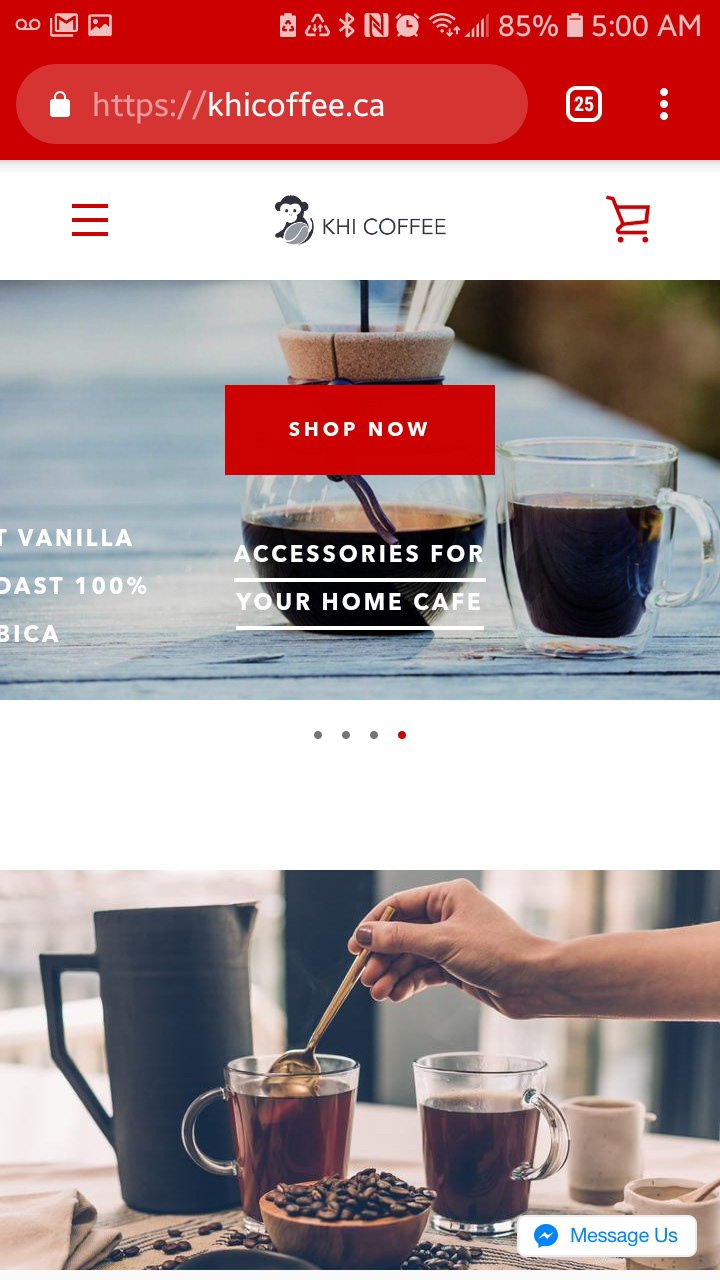Open the shopping cart
720x1280 pixels.
tap(628, 219)
